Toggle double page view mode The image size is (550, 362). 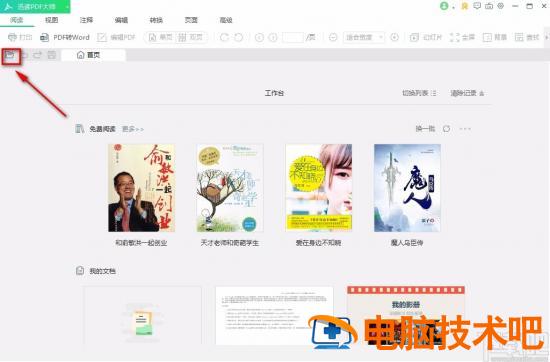point(190,37)
